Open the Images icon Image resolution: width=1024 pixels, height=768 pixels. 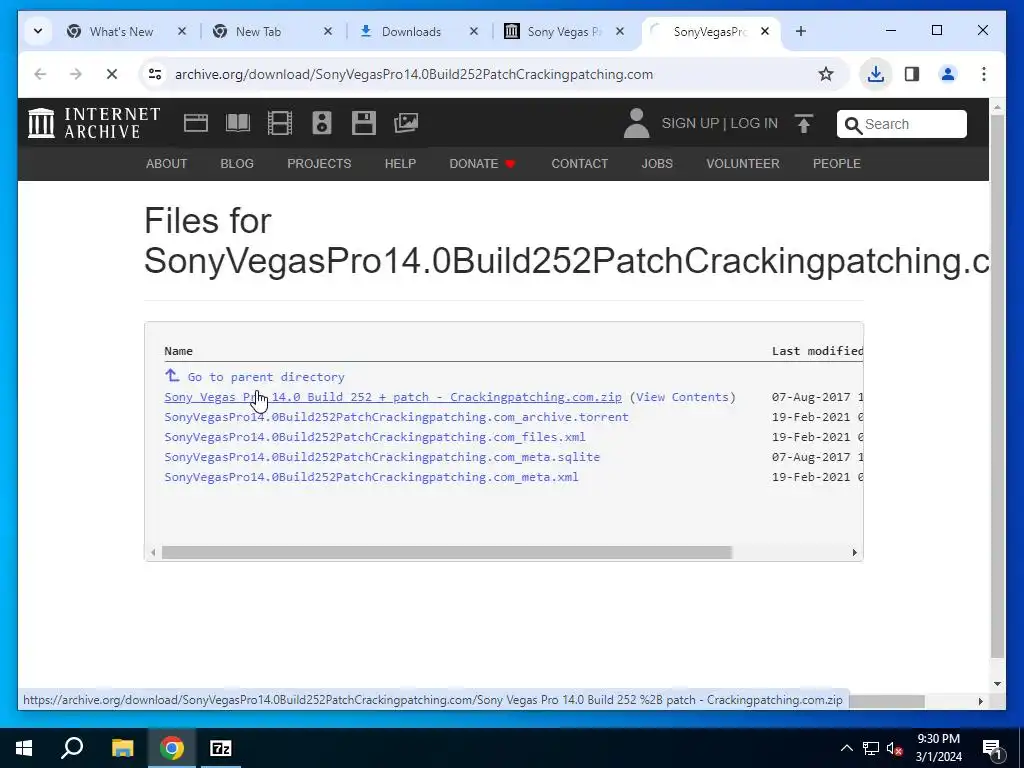pyautogui.click(x=406, y=123)
